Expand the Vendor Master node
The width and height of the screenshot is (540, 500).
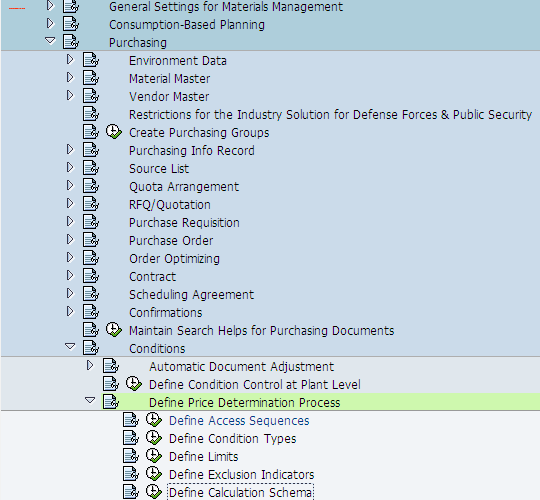[70, 95]
